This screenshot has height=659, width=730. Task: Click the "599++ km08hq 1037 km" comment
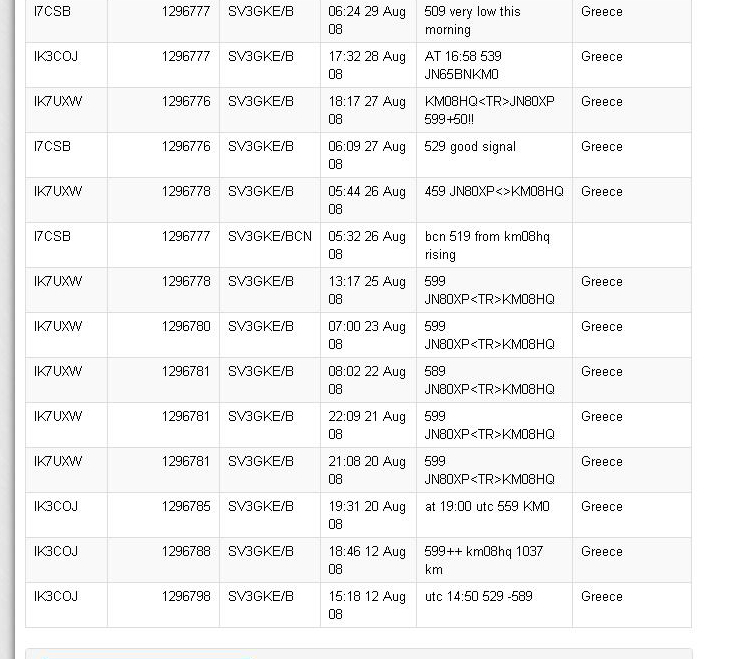click(483, 560)
